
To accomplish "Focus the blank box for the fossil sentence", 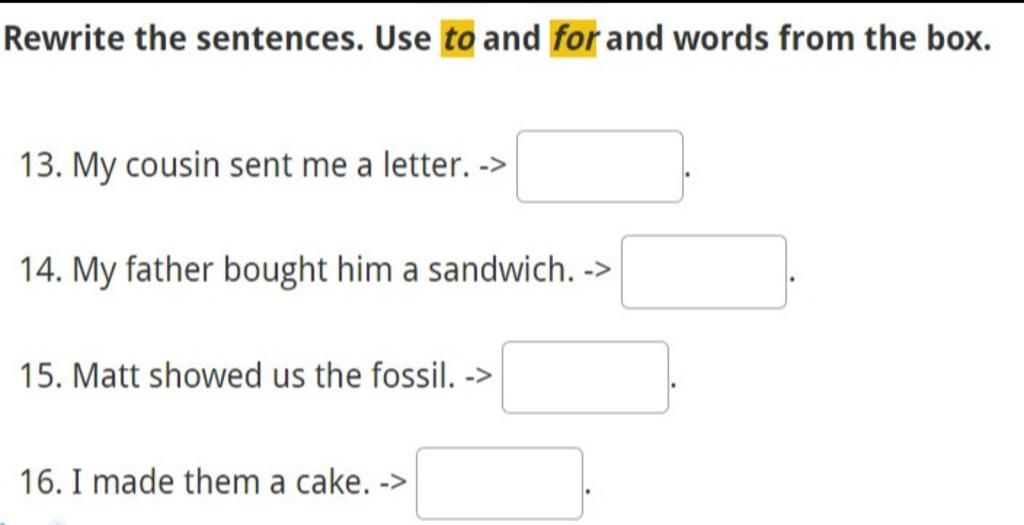I will coord(585,377).
